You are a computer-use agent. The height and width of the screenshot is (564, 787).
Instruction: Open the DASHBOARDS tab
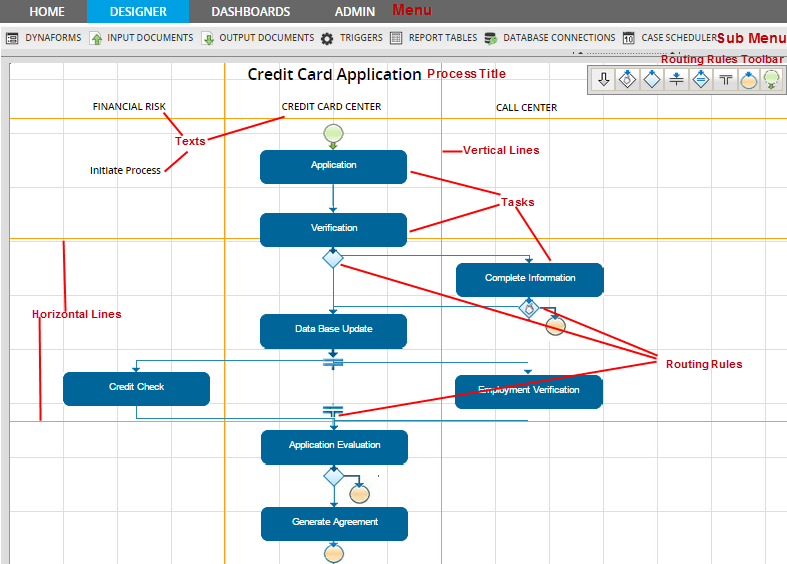(x=251, y=12)
